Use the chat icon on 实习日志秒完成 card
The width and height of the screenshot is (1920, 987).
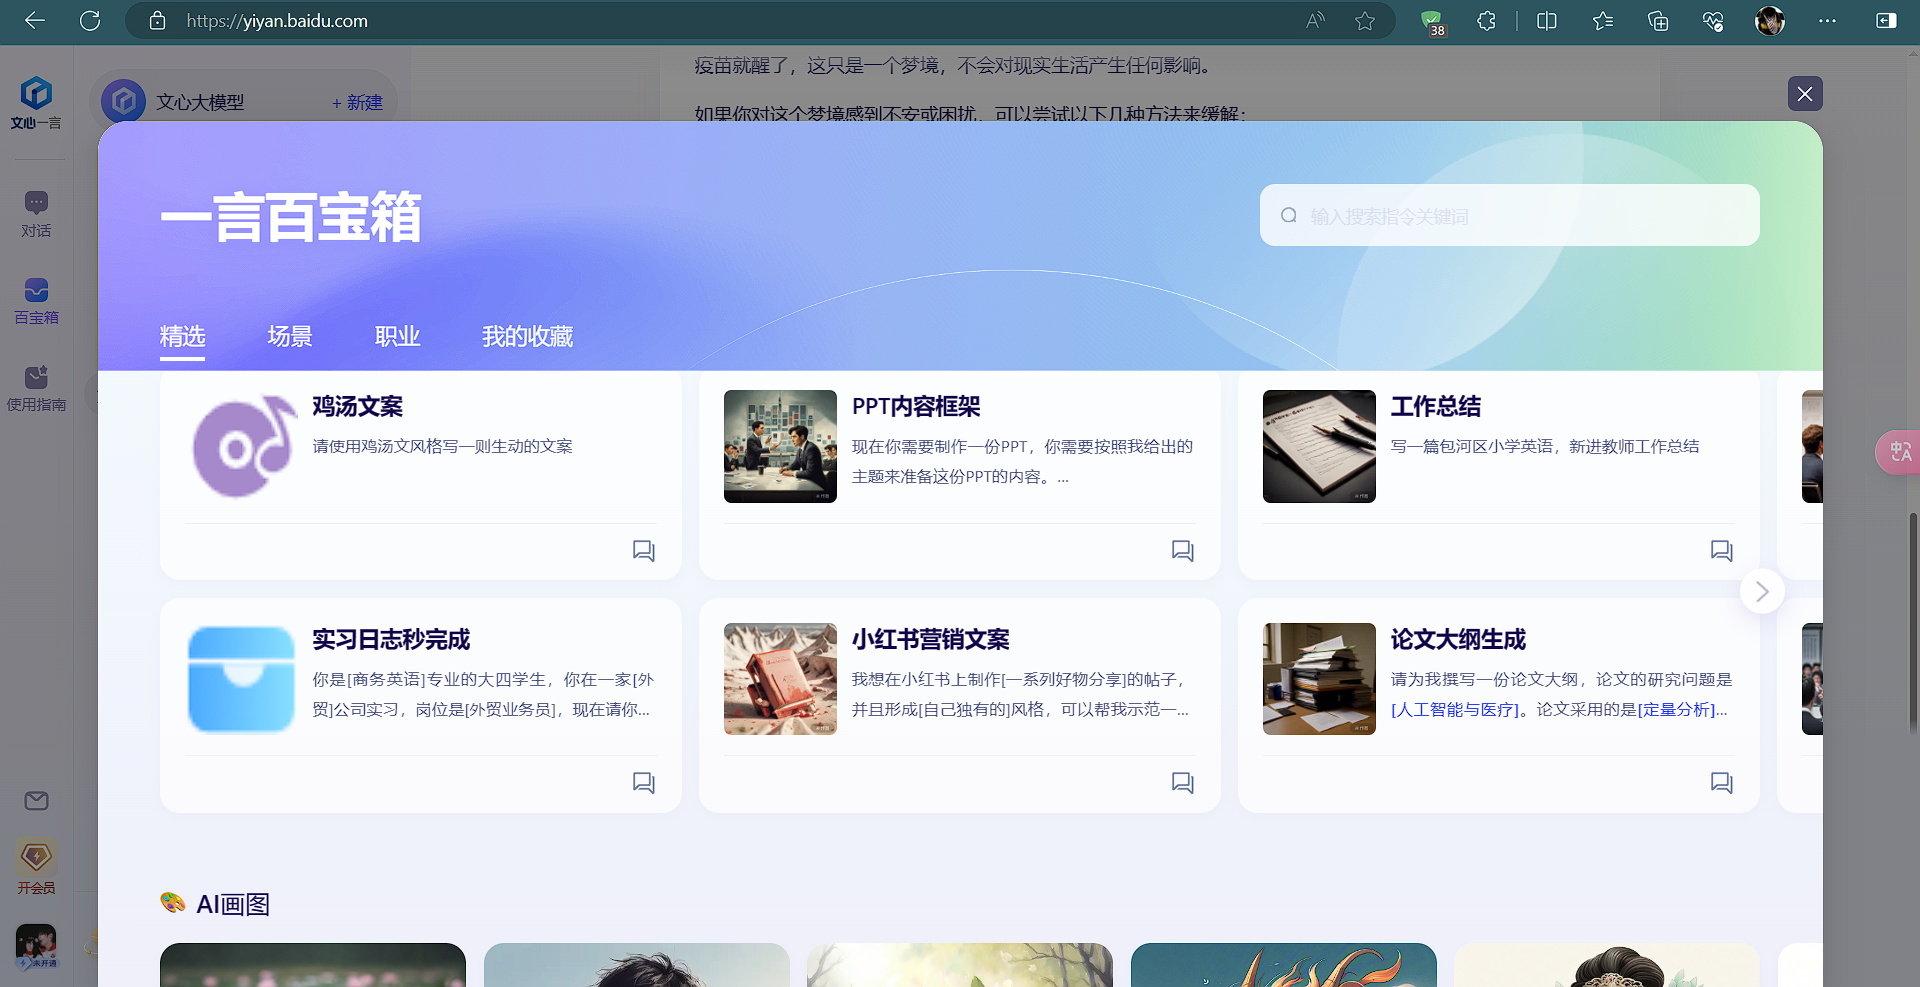644,783
